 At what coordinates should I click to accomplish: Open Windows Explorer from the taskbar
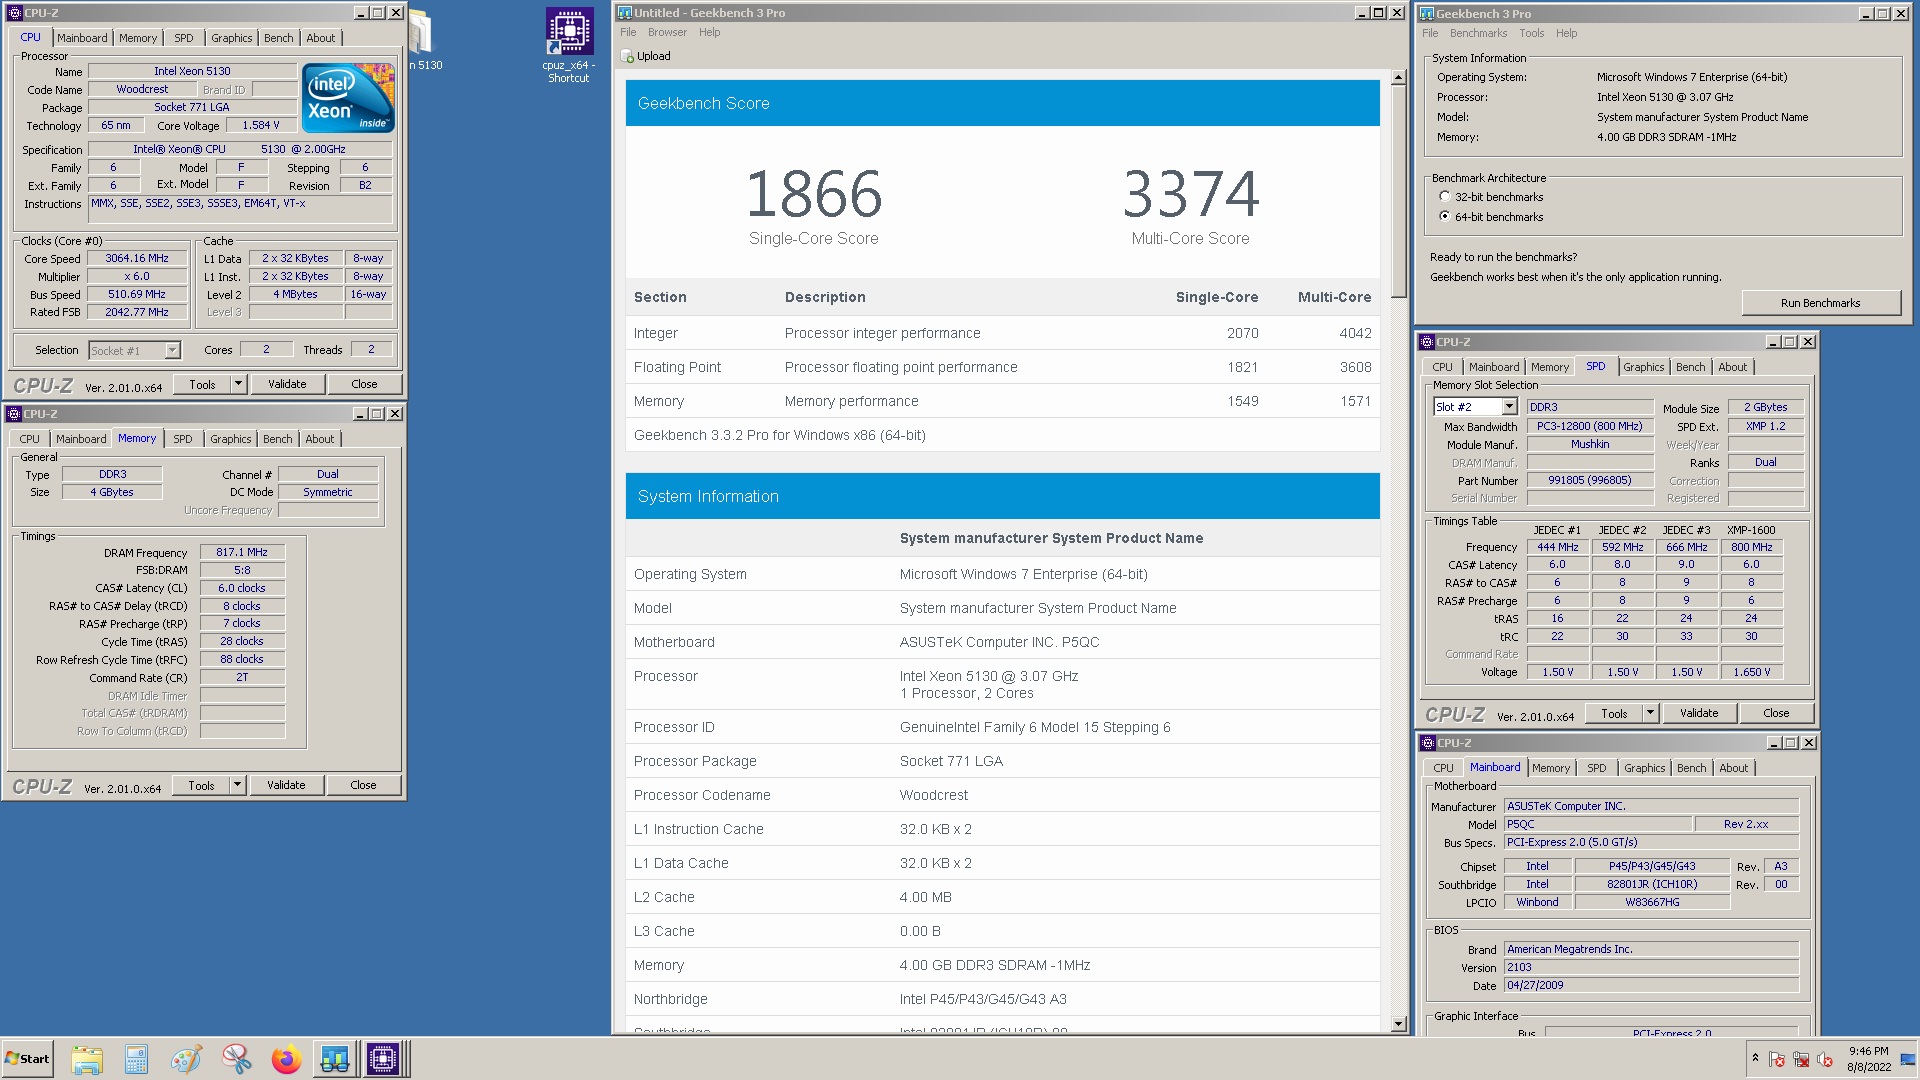click(87, 1059)
